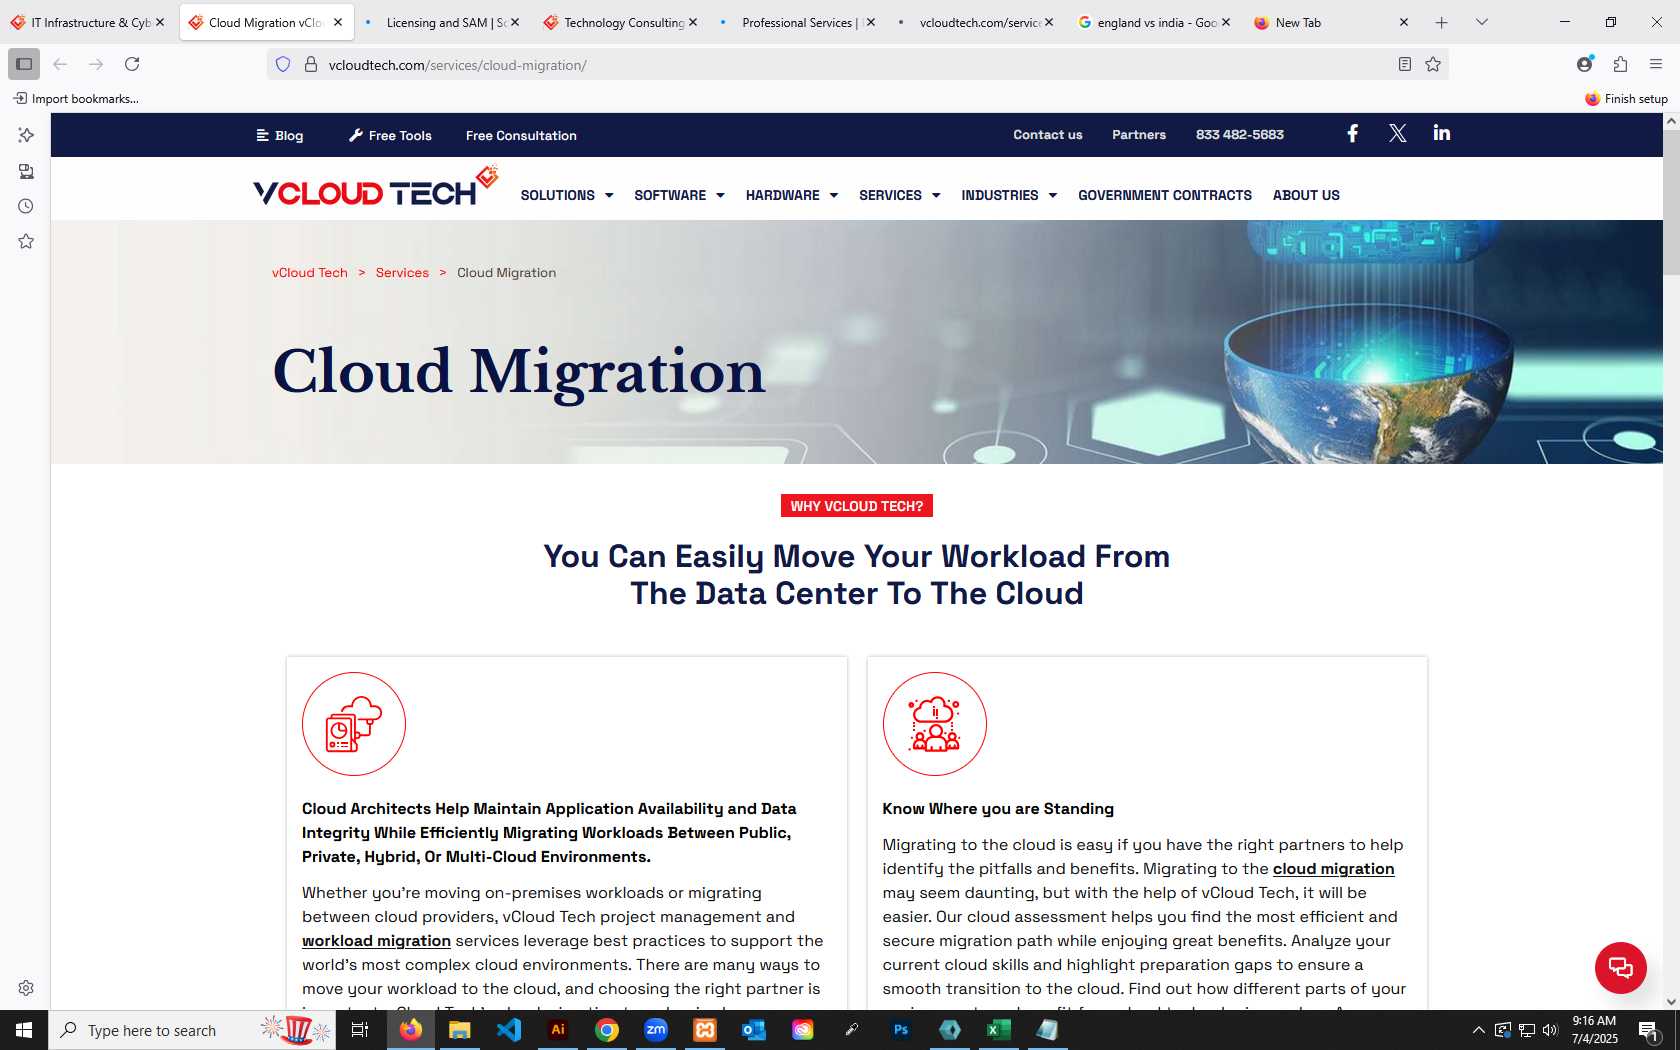Image resolution: width=1680 pixels, height=1050 pixels.
Task: Switch to Professional Services tab
Action: 797,22
